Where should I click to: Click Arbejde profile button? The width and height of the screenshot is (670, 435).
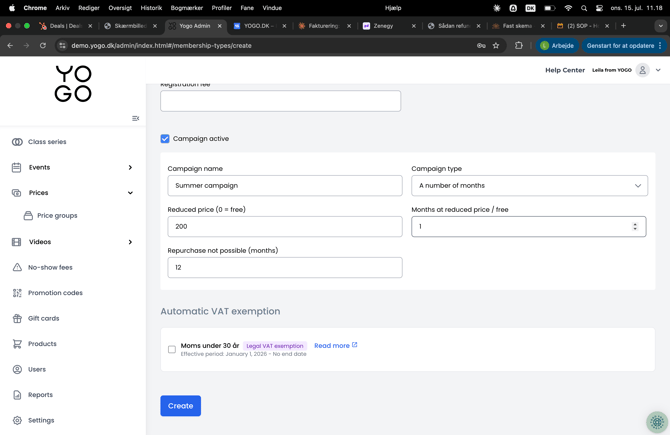(558, 46)
